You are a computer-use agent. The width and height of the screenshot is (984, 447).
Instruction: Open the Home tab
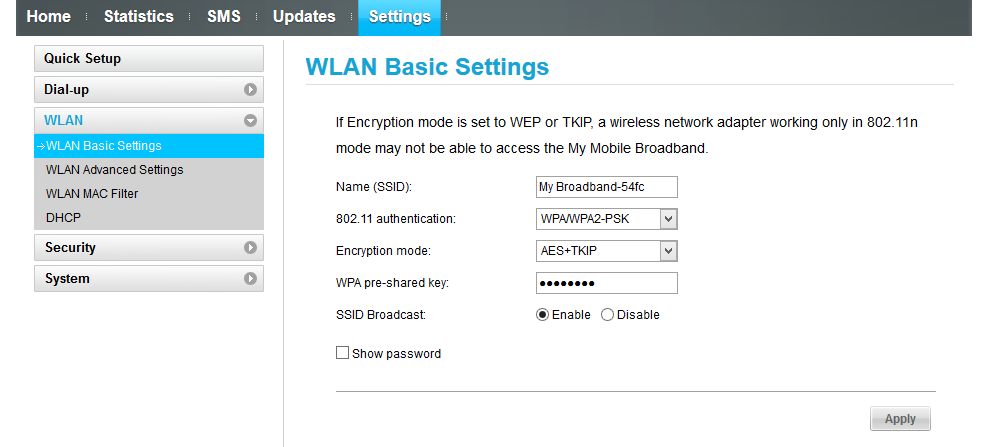point(48,17)
